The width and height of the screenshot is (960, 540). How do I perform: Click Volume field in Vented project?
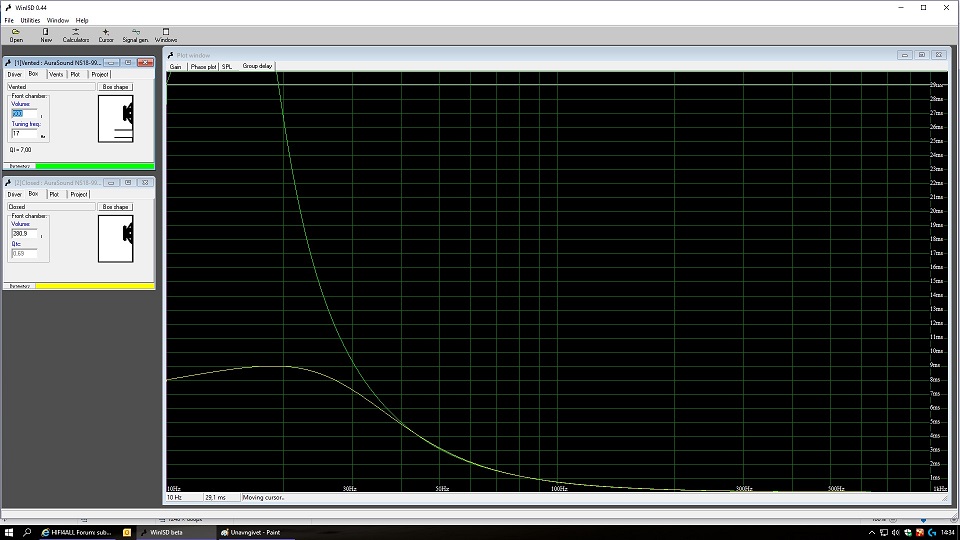click(x=24, y=114)
